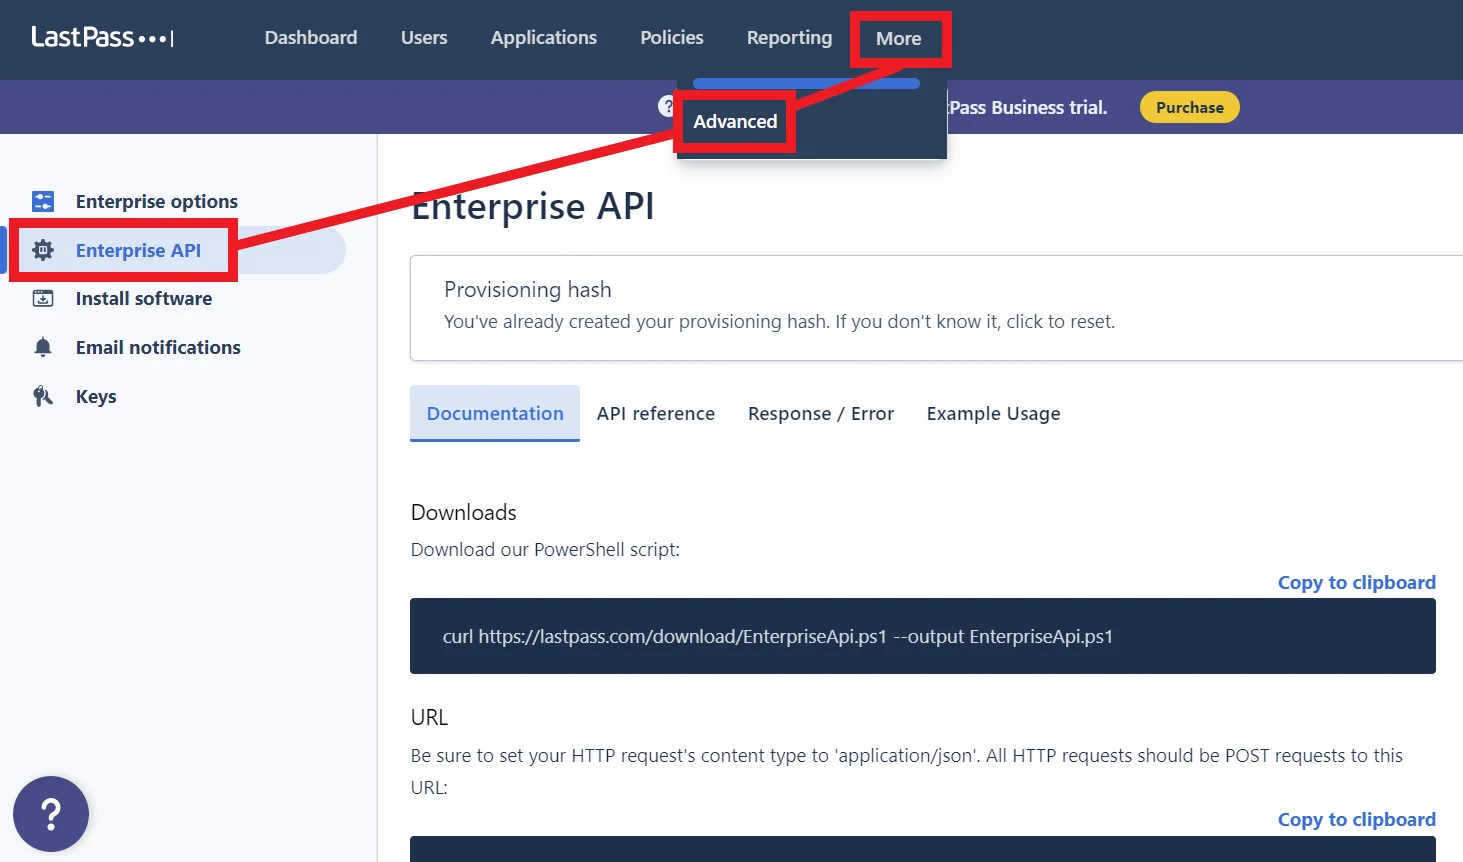1463x862 pixels.
Task: Click the Provisioning hash reset card
Action: coord(936,308)
